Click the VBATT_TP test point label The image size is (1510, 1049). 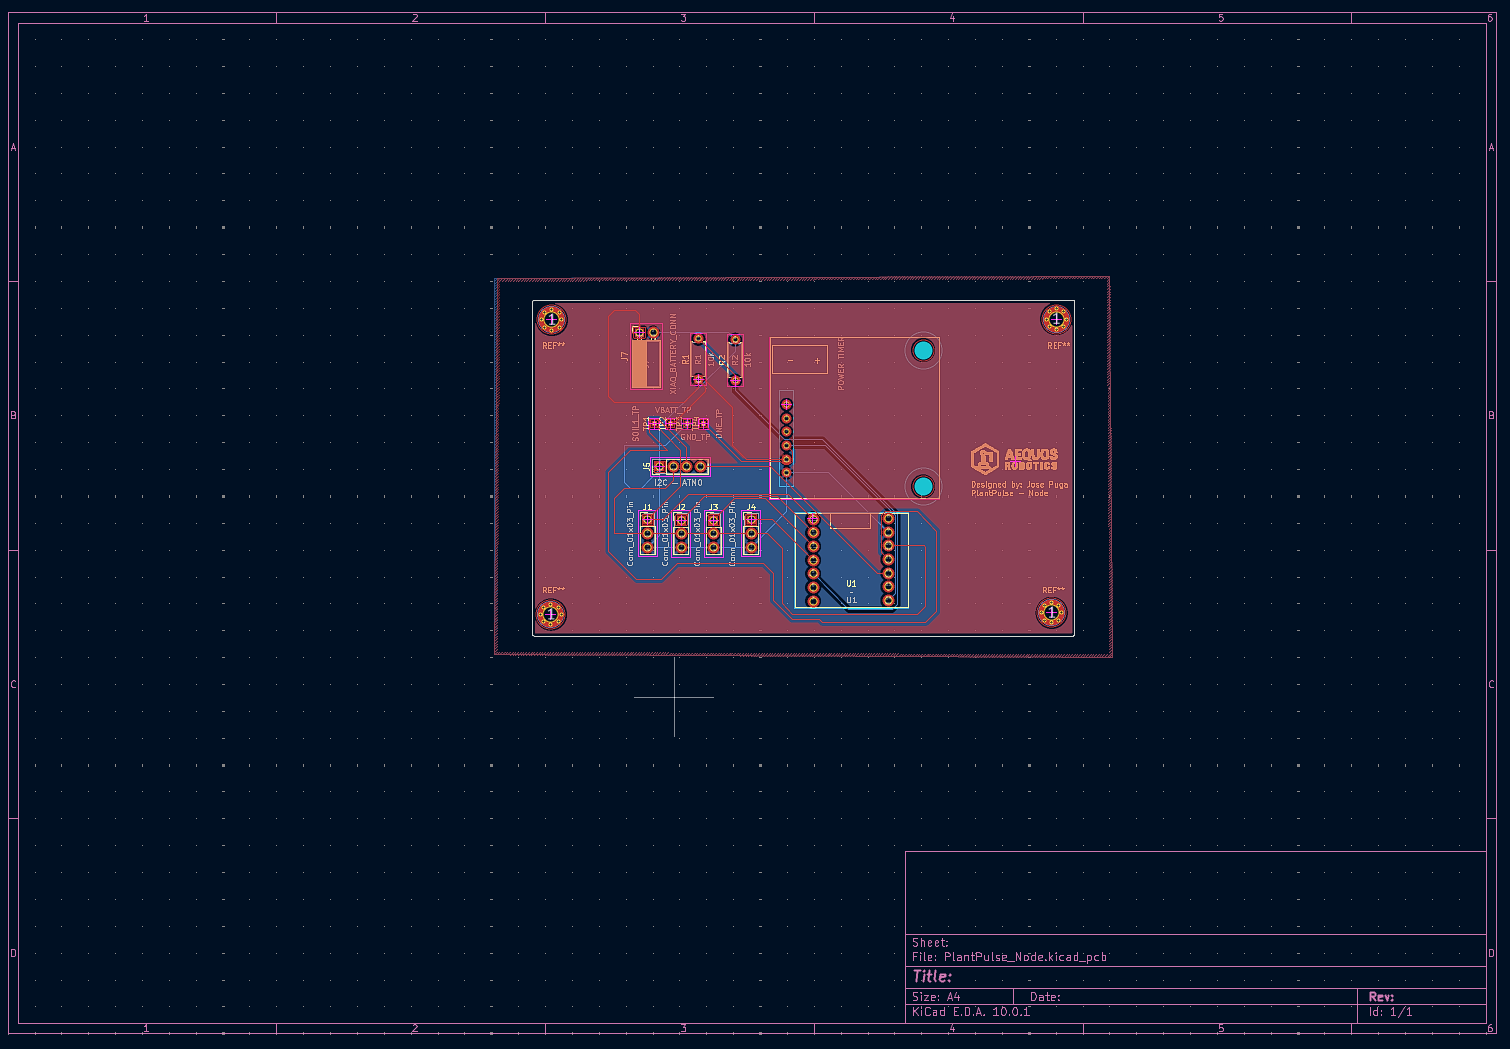point(673,411)
